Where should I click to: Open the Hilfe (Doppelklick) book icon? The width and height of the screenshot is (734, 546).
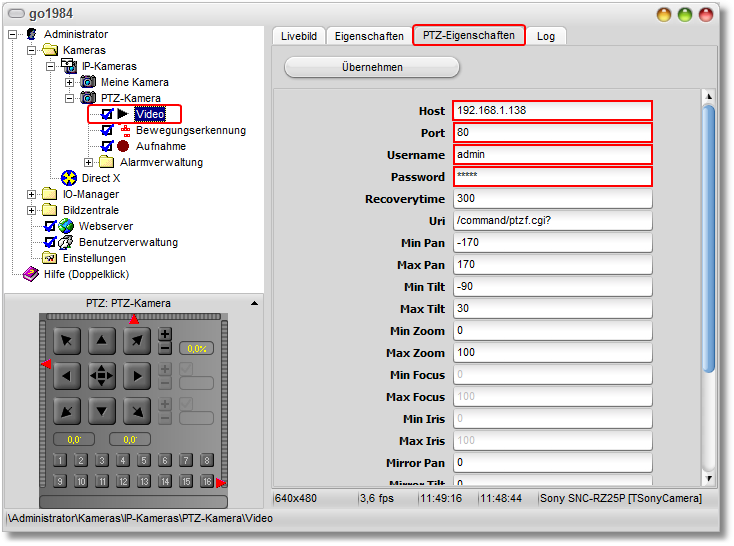click(x=31, y=274)
